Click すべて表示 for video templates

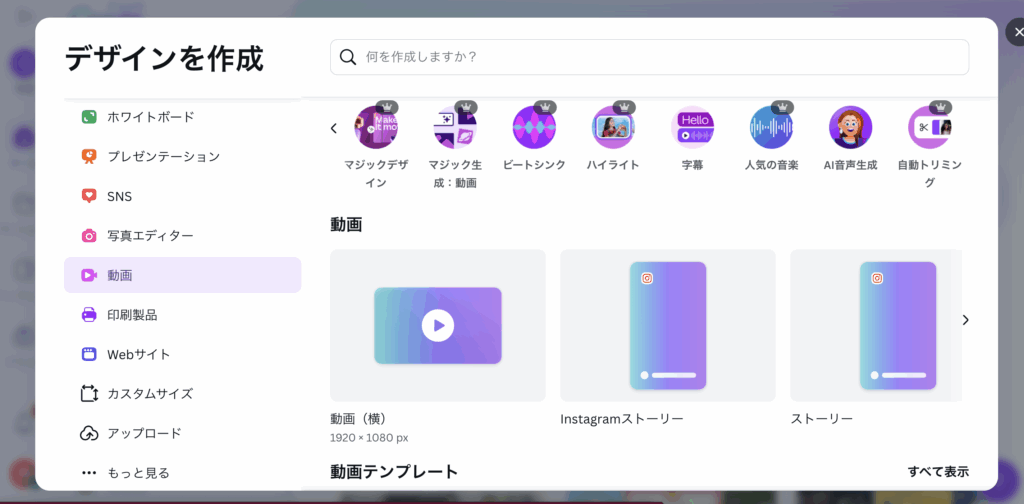pos(937,471)
